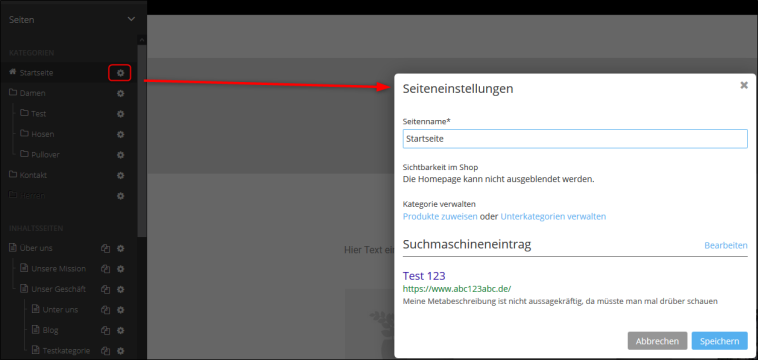Open settings gear for Damen category
This screenshot has height=360, width=758.
(x=120, y=93)
